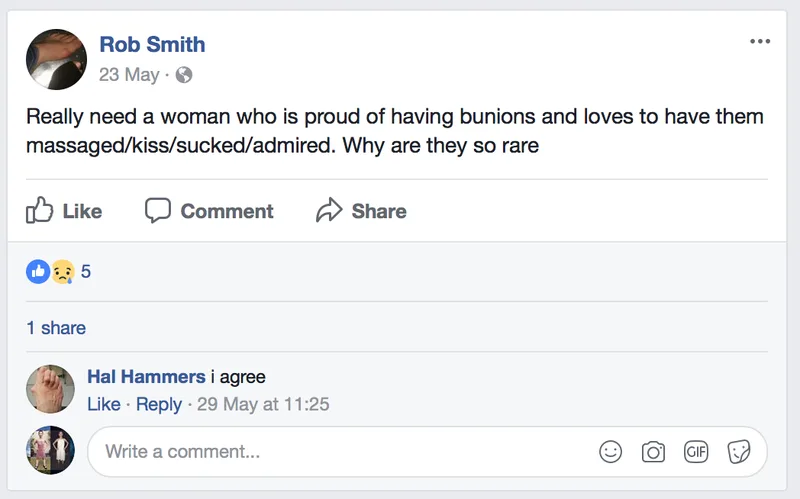Click the thumbs-up Like icon on the post

pyautogui.click(x=39, y=210)
